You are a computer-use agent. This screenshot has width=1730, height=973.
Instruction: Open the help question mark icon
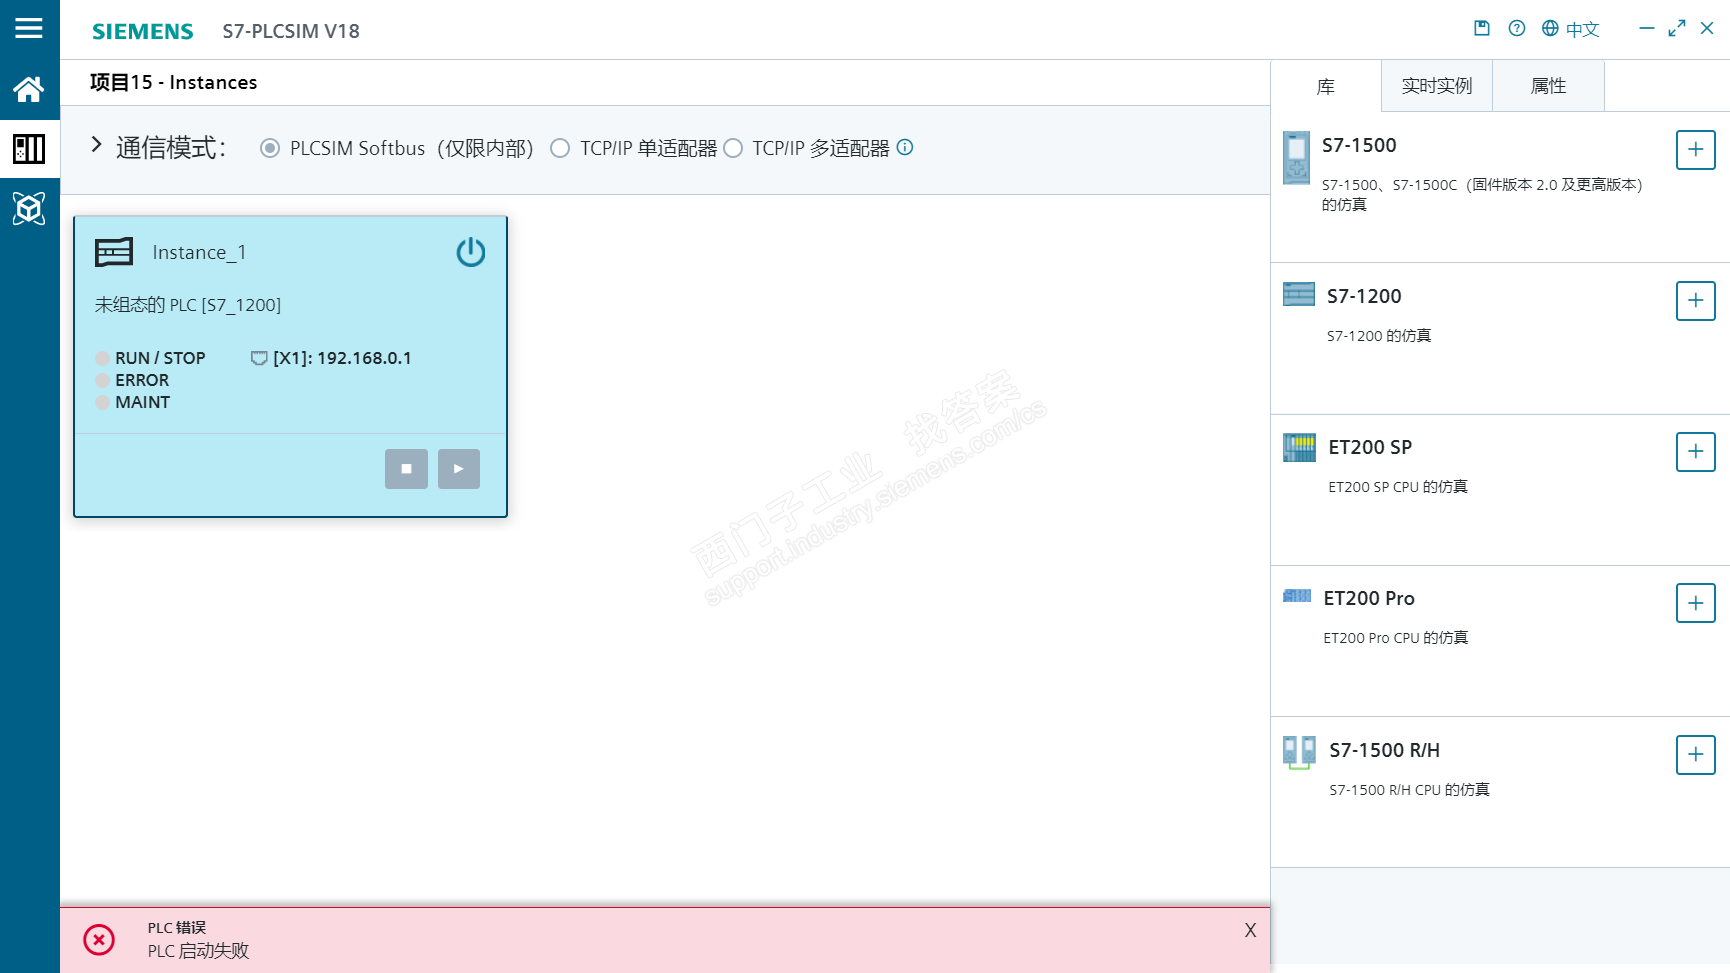point(1517,28)
